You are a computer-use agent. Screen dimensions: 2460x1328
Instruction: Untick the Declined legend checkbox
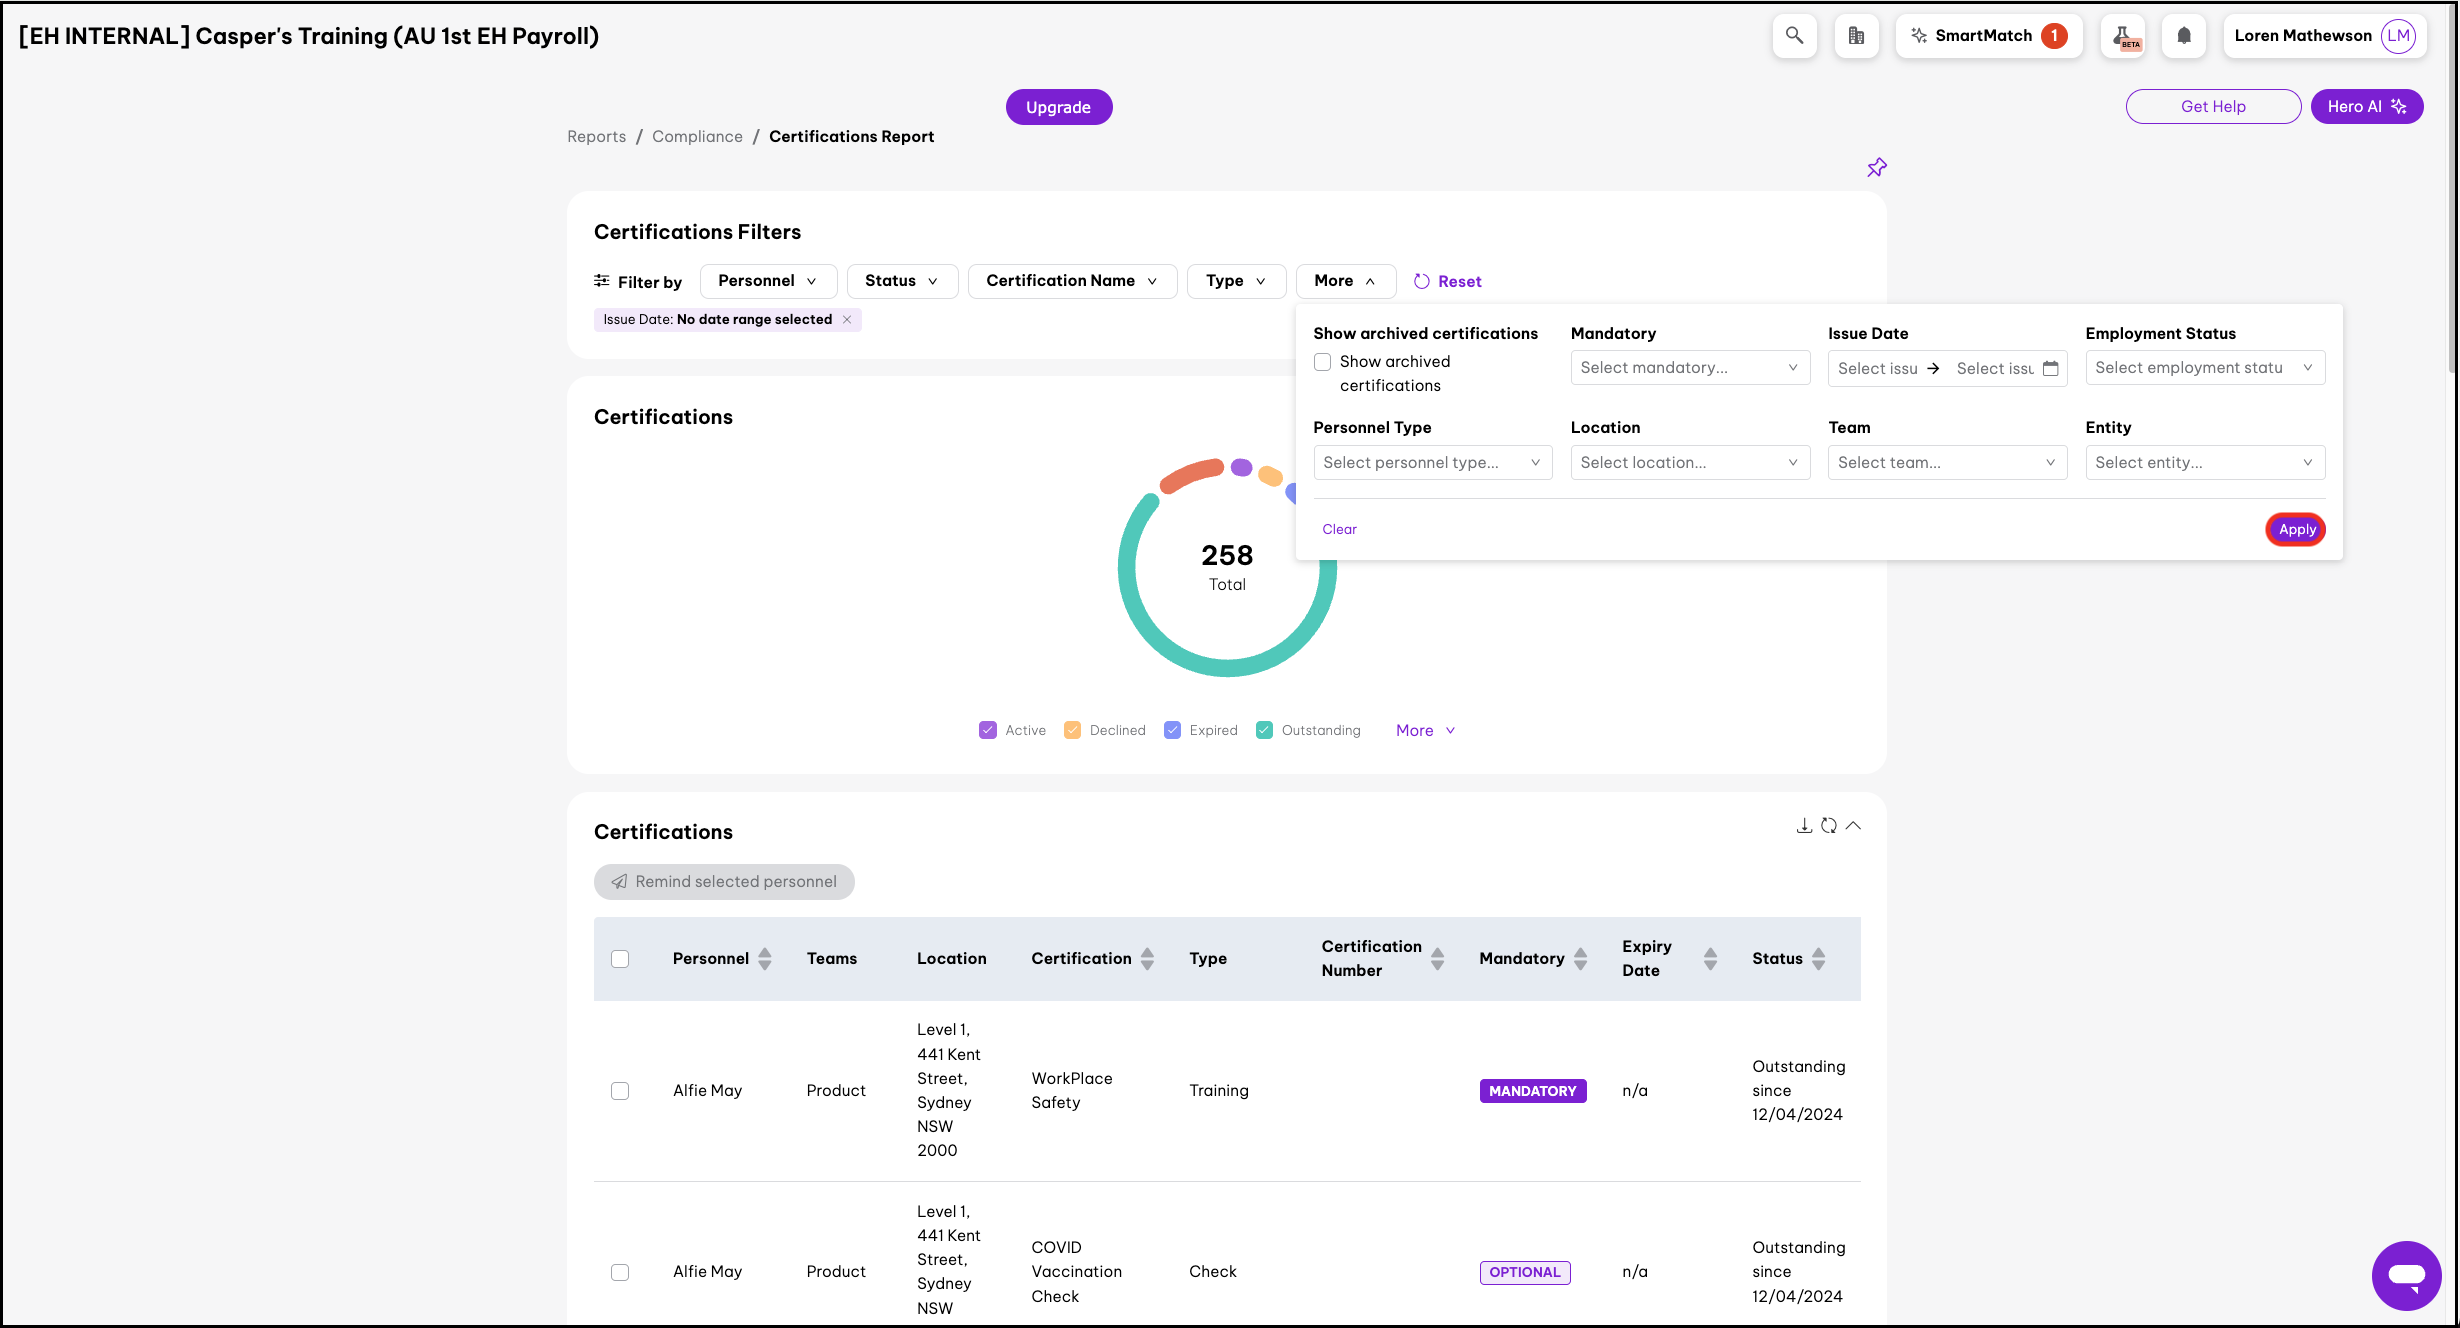[1072, 730]
